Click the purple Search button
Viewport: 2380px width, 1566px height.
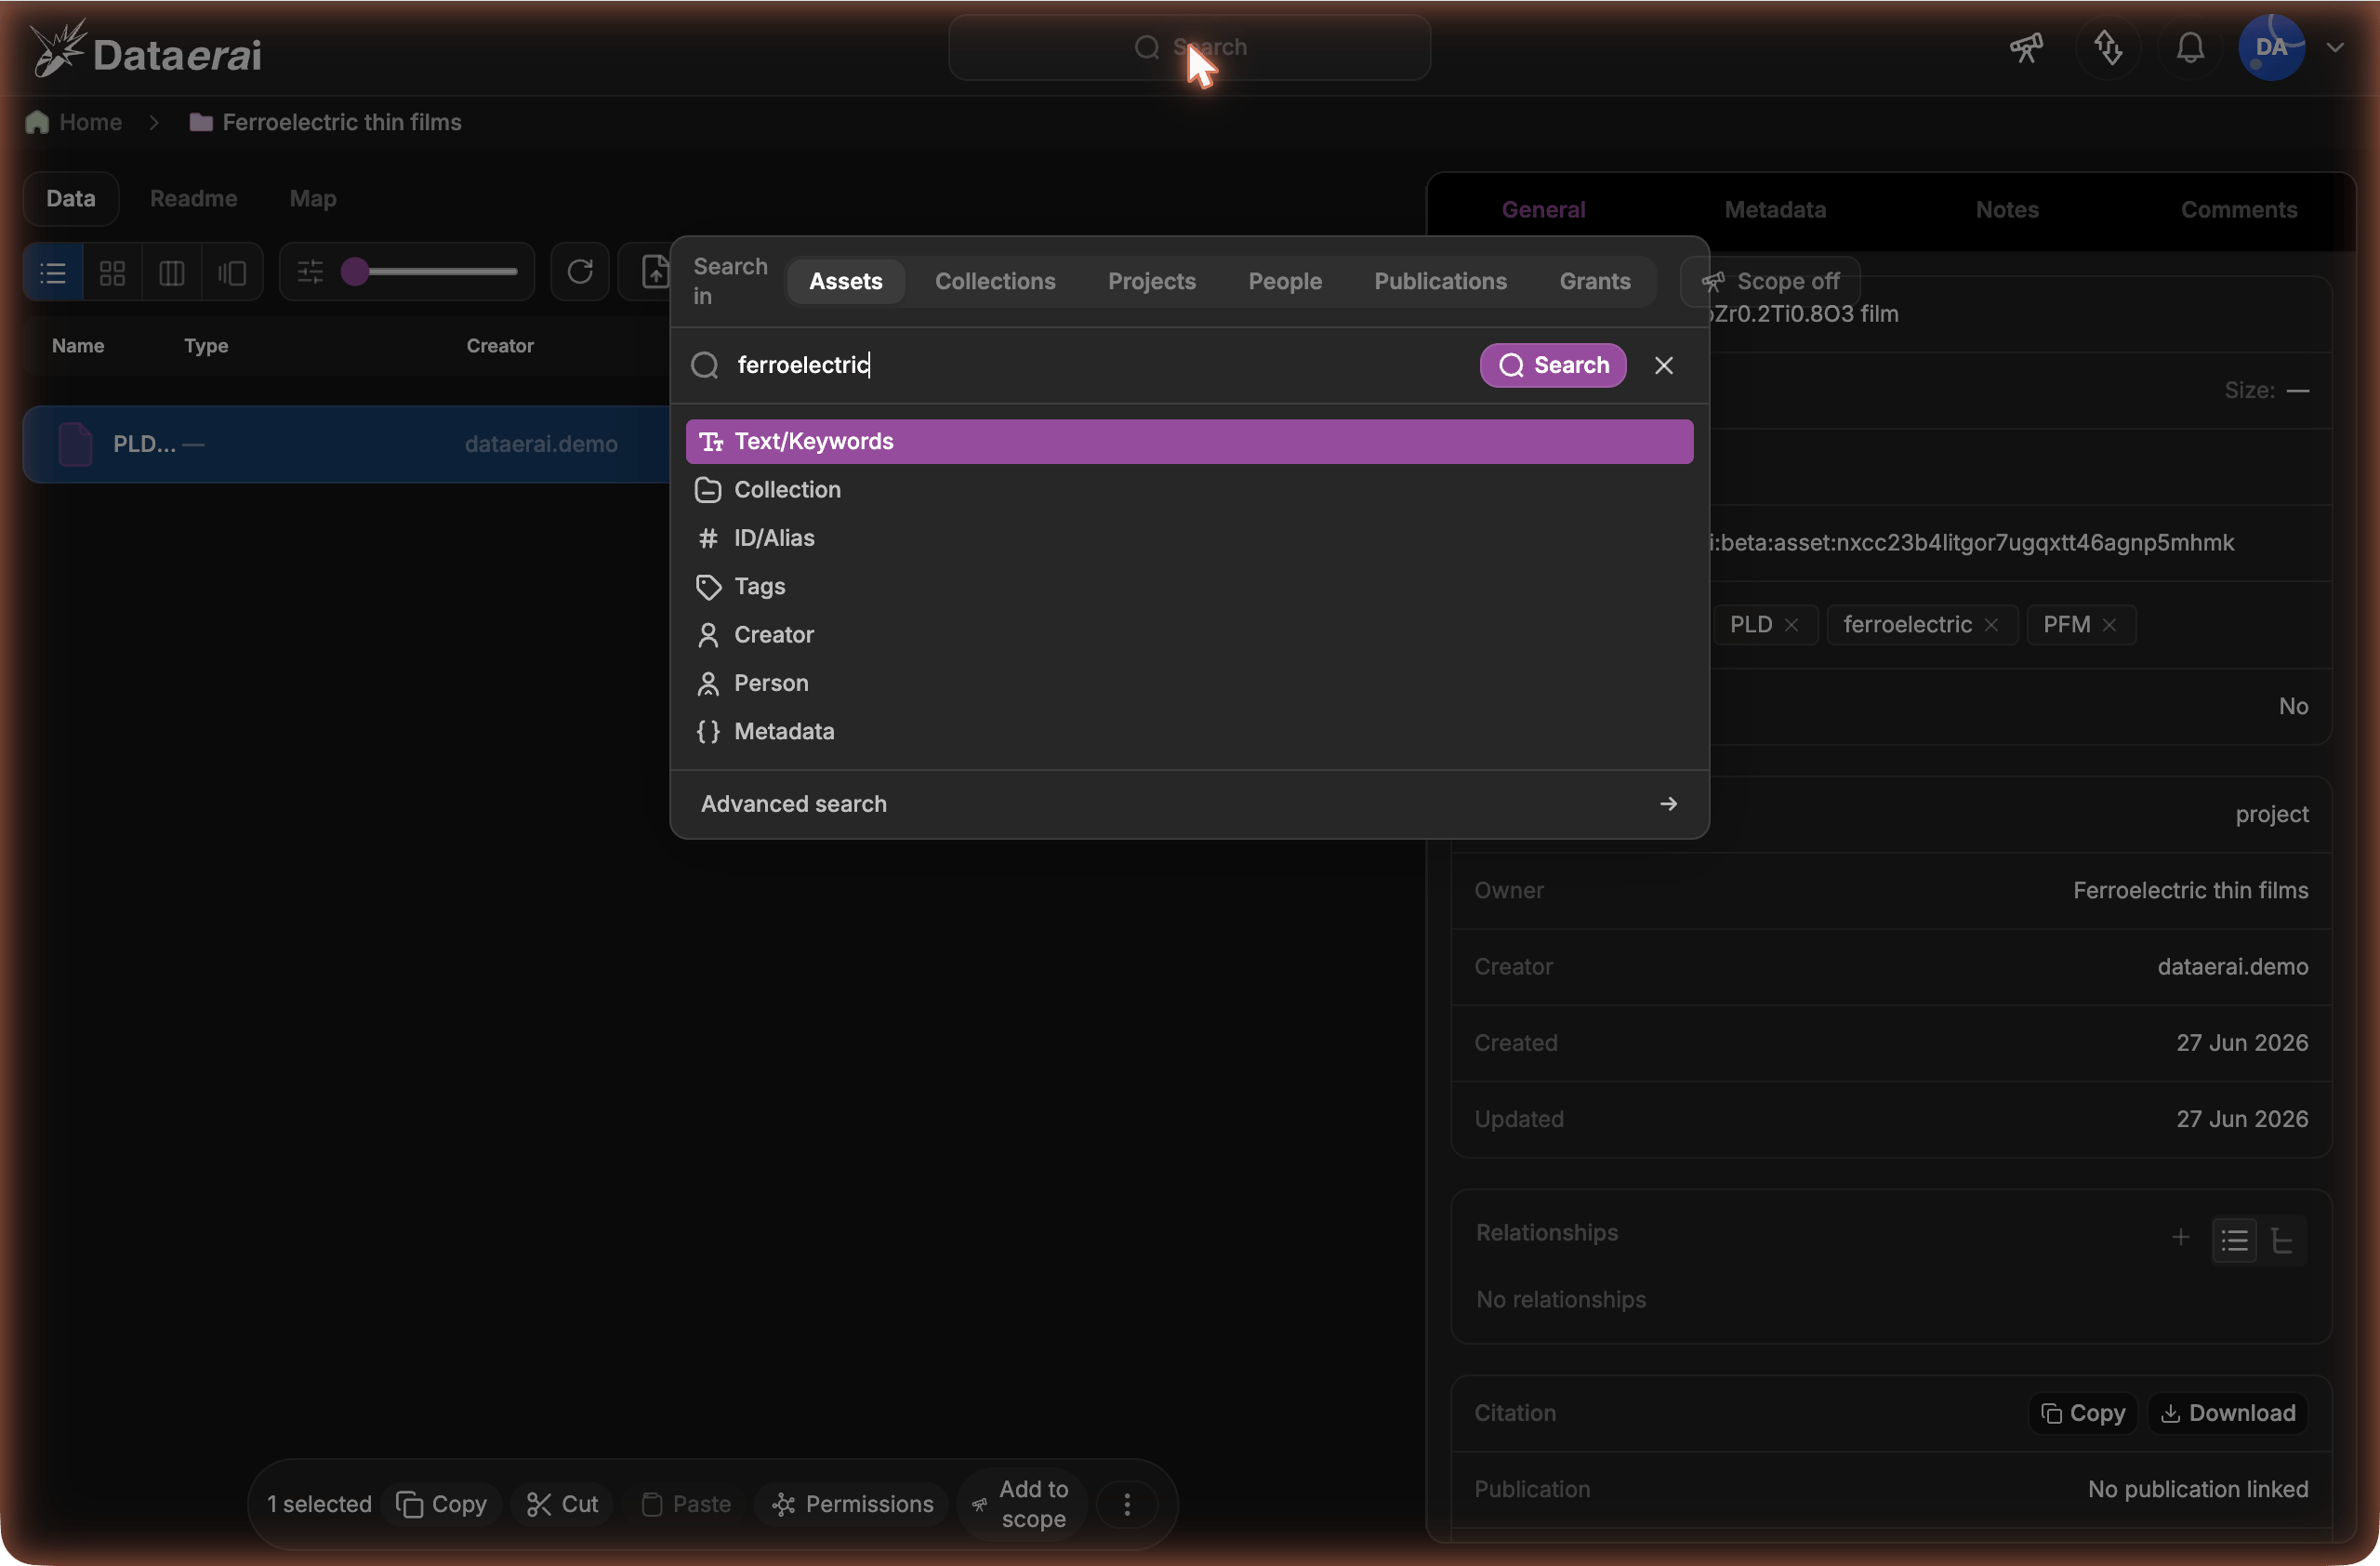tap(1552, 365)
